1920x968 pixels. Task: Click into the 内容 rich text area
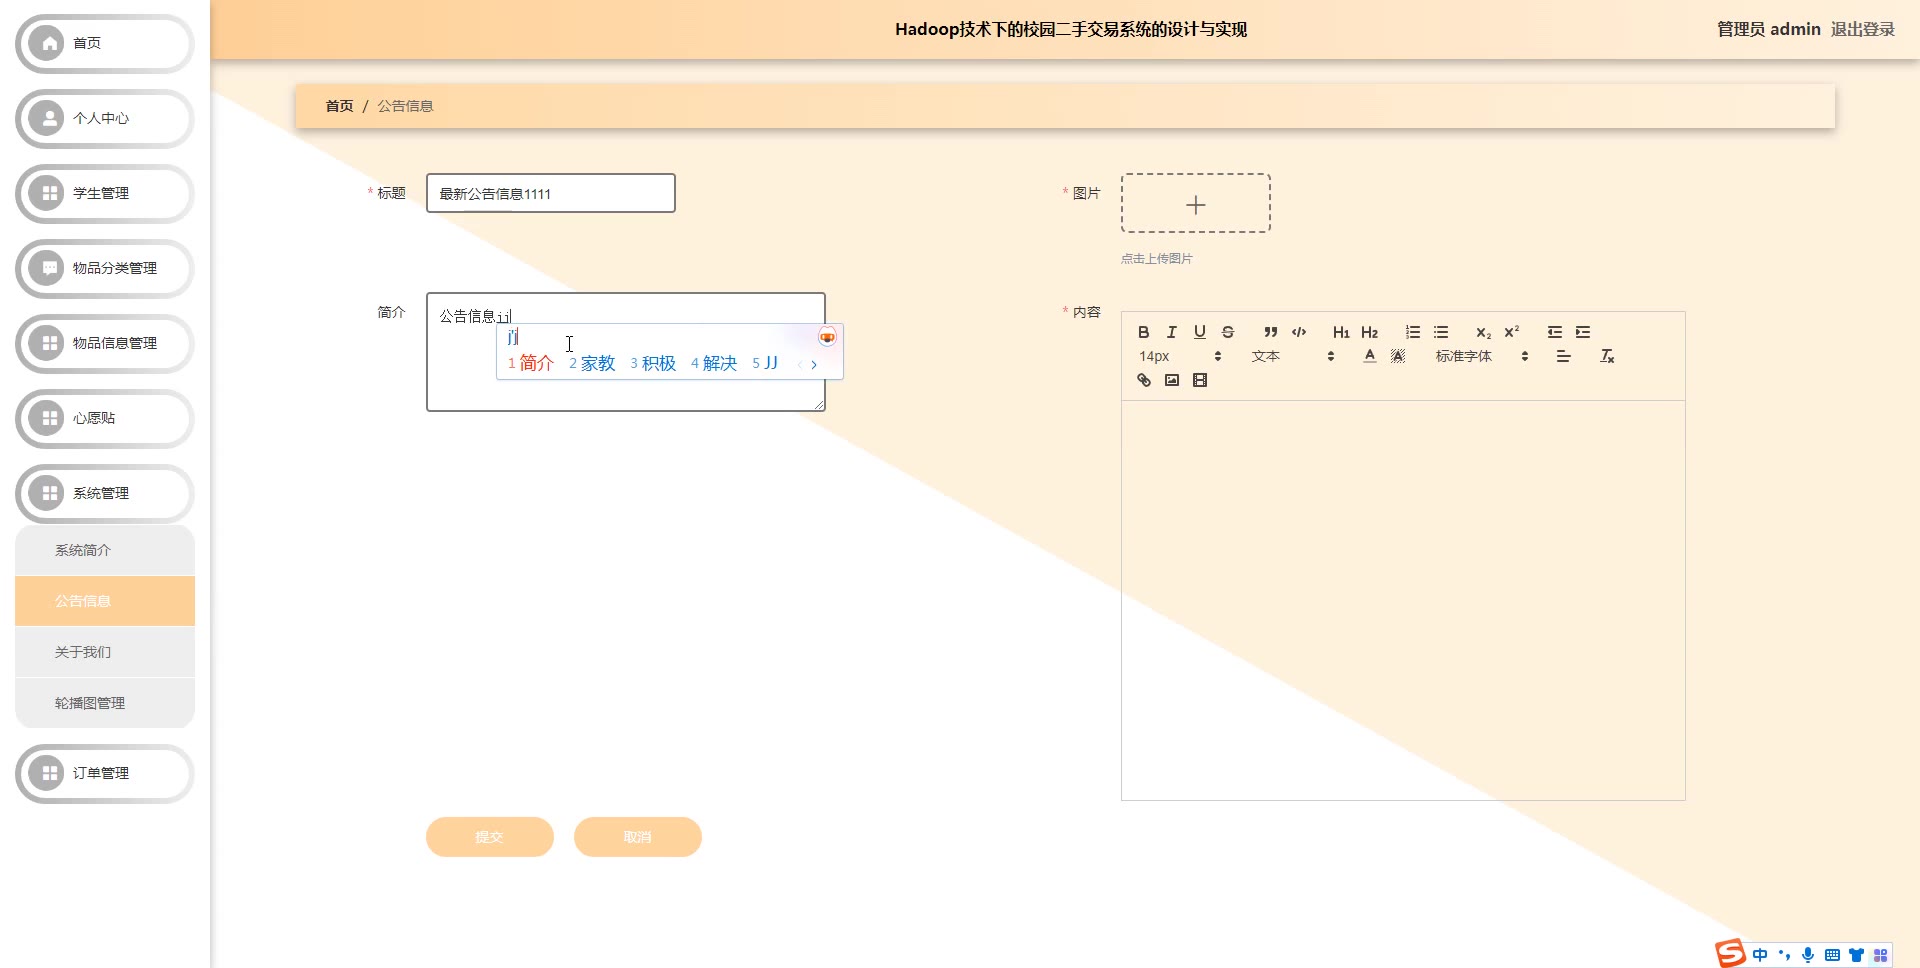pyautogui.click(x=1403, y=600)
